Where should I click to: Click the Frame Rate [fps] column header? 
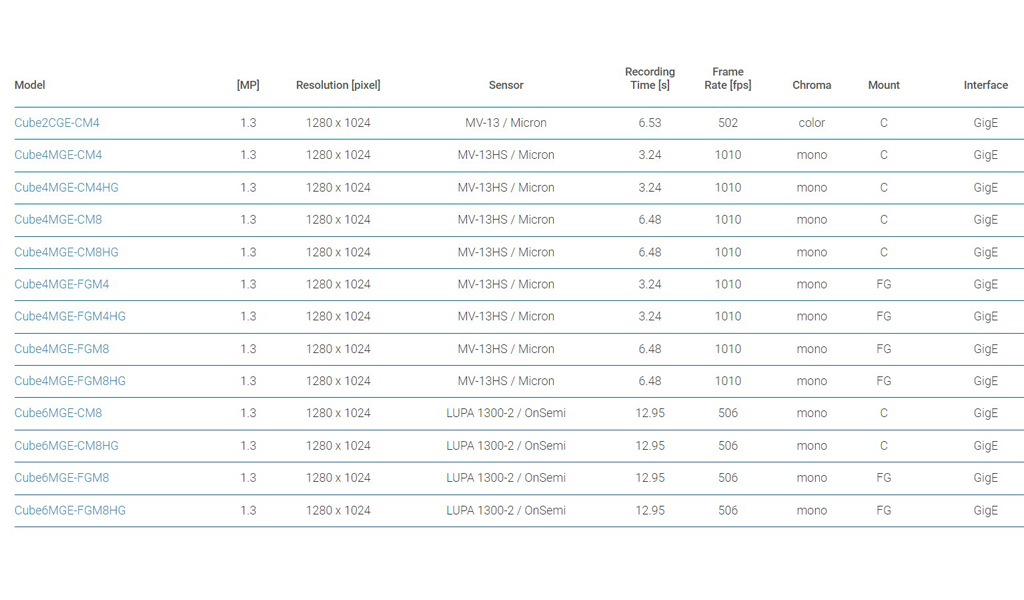tap(728, 78)
